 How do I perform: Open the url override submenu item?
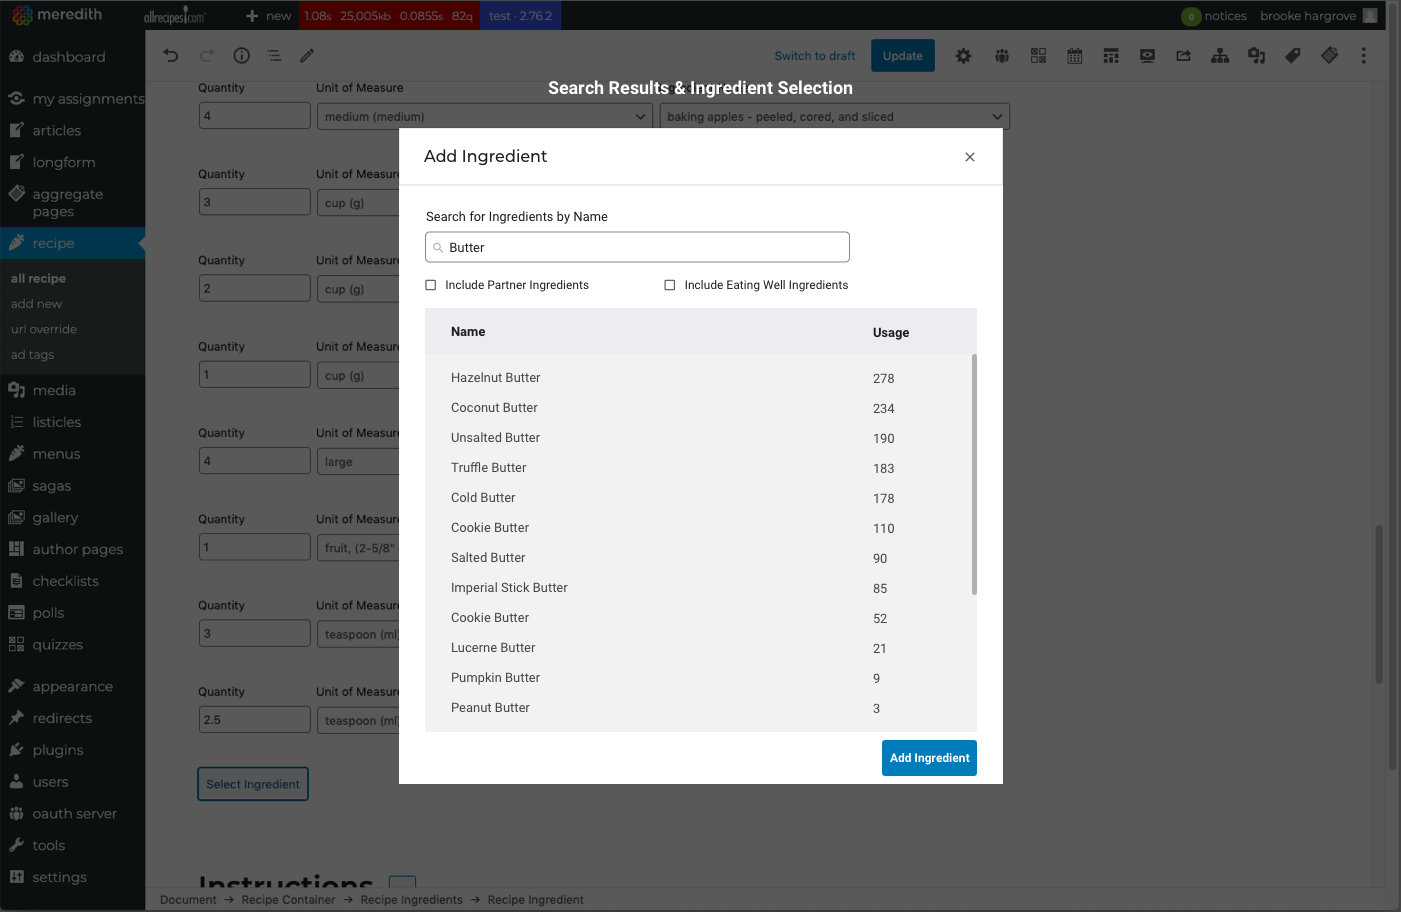[44, 329]
